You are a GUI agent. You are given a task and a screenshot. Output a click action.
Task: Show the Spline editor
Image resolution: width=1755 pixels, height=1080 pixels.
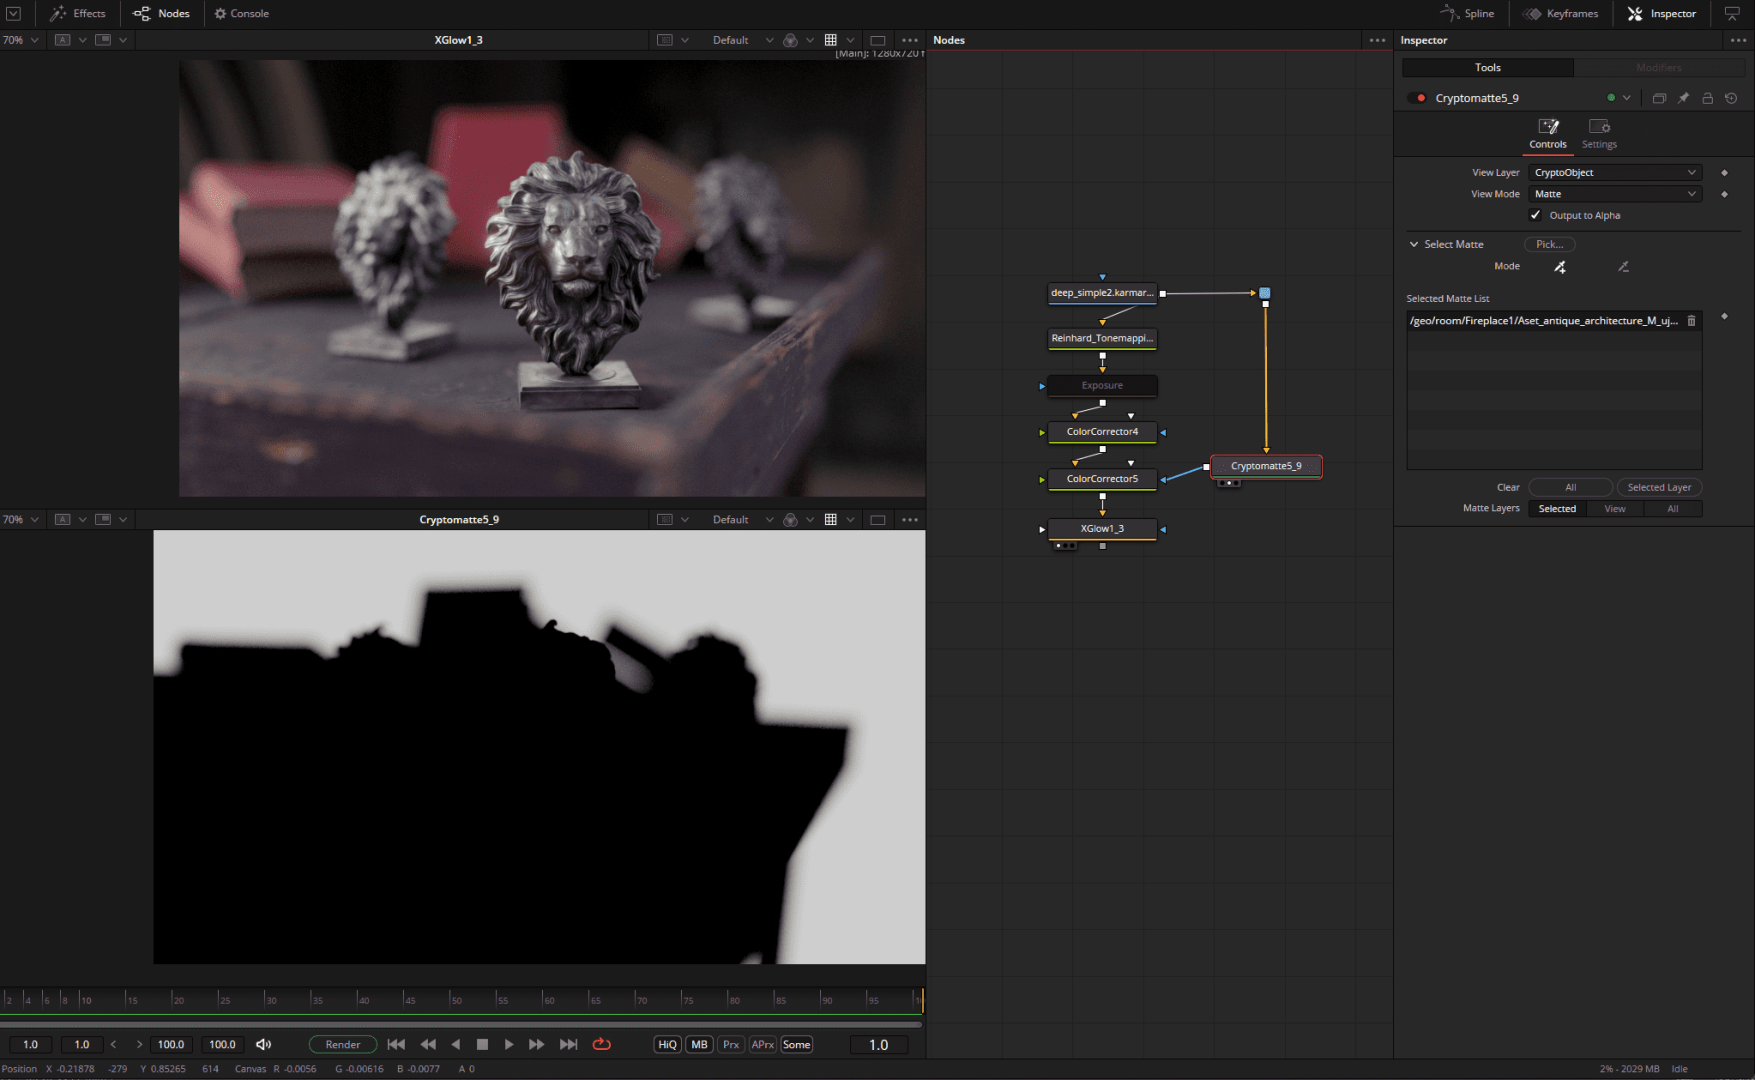click(1468, 13)
